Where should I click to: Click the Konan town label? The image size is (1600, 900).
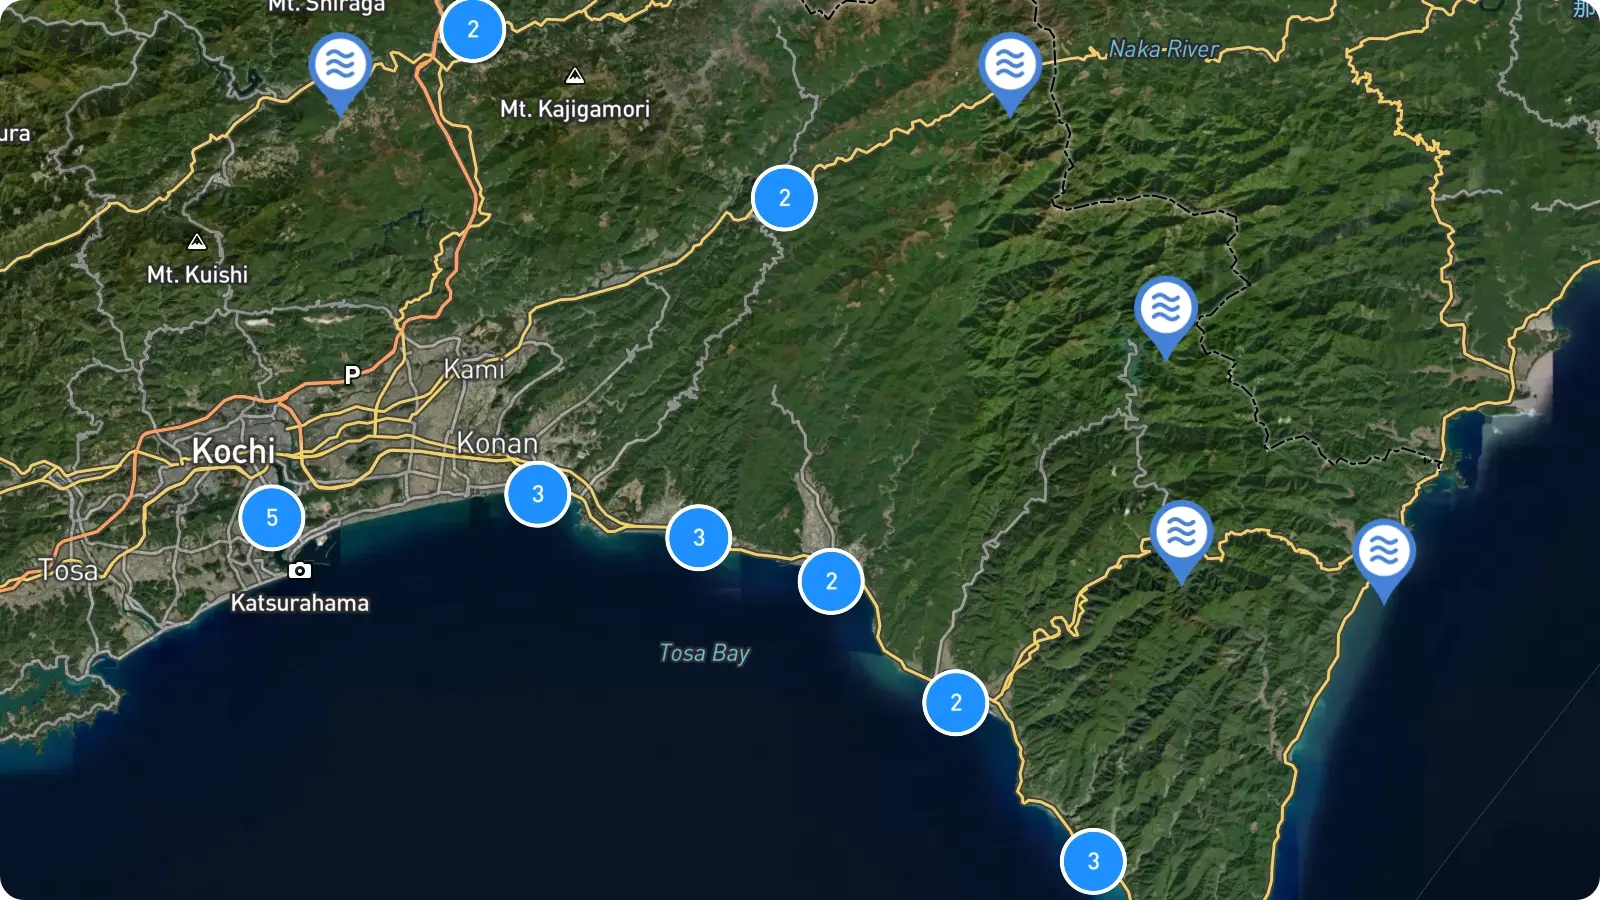click(x=497, y=443)
